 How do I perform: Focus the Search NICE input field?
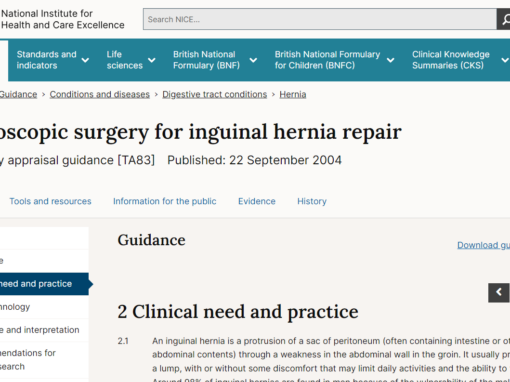point(320,19)
